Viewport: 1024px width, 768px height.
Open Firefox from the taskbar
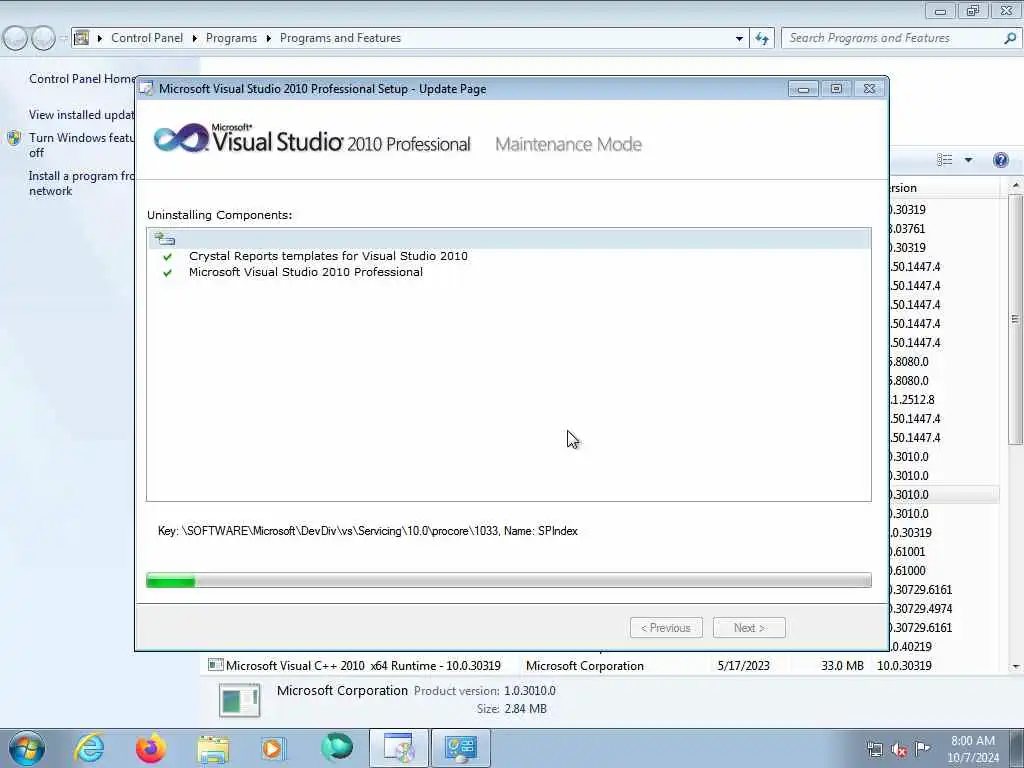pos(151,748)
